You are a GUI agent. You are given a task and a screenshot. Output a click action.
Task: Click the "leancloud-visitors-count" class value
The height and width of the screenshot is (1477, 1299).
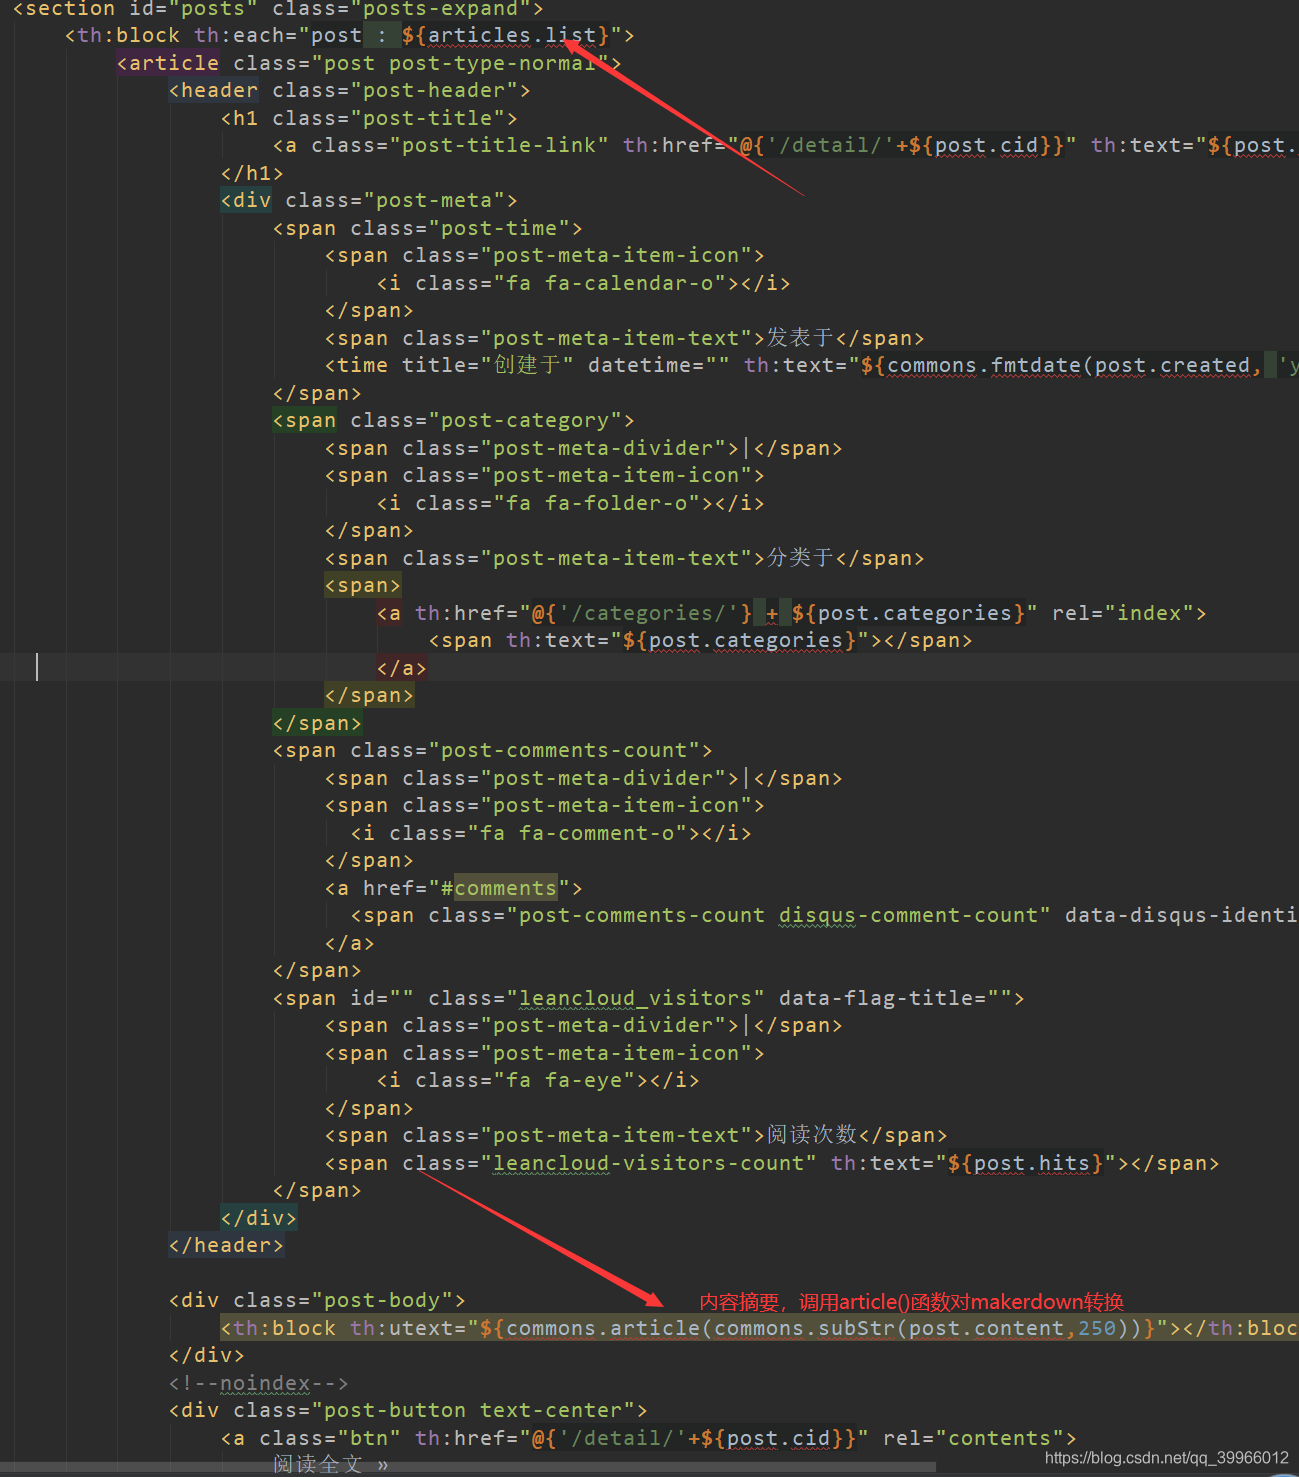coord(649,1163)
